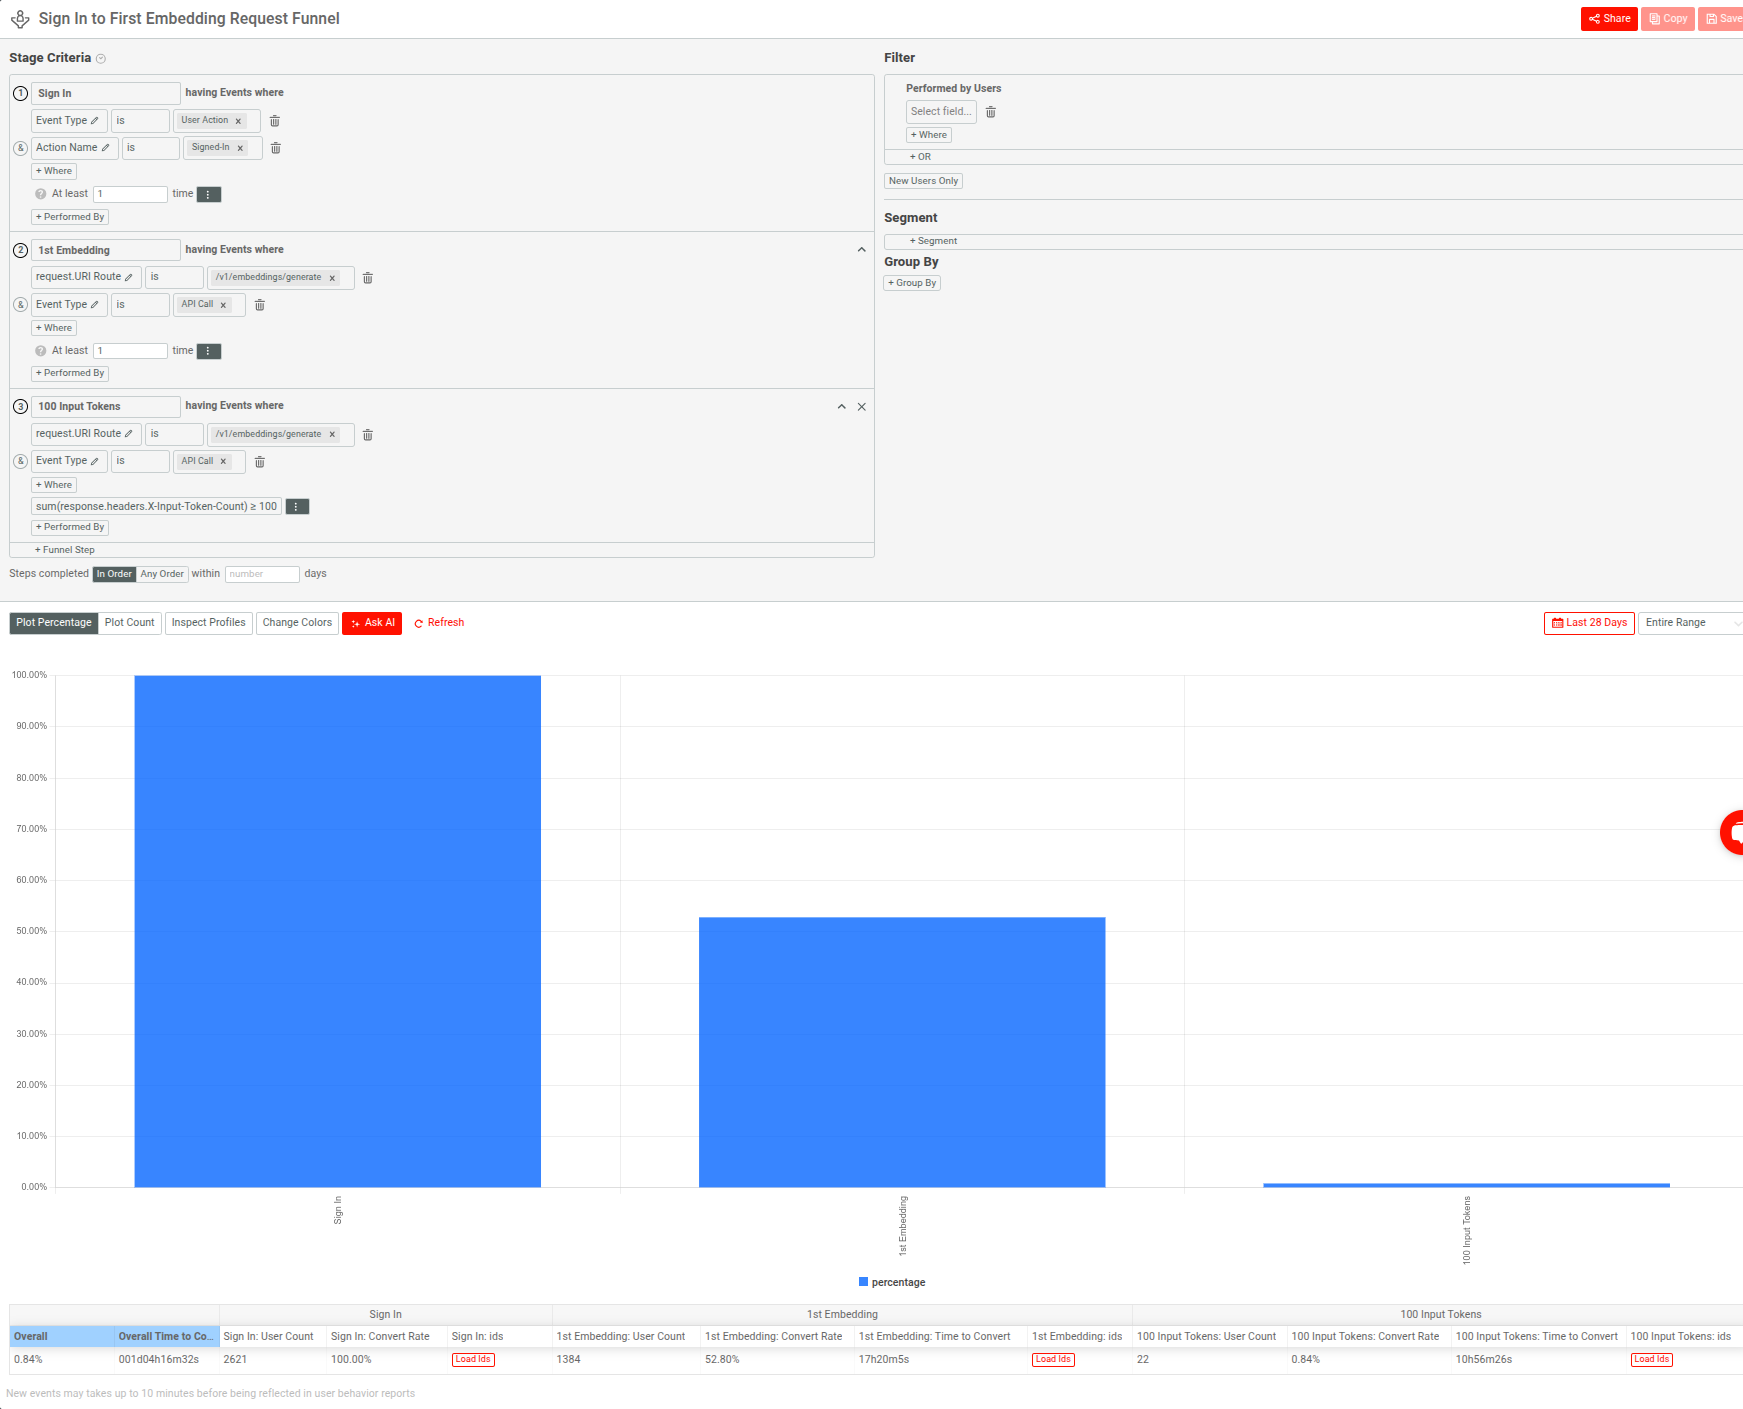Switch steps completion to Any Order
This screenshot has height=1409, width=1743.
[161, 573]
